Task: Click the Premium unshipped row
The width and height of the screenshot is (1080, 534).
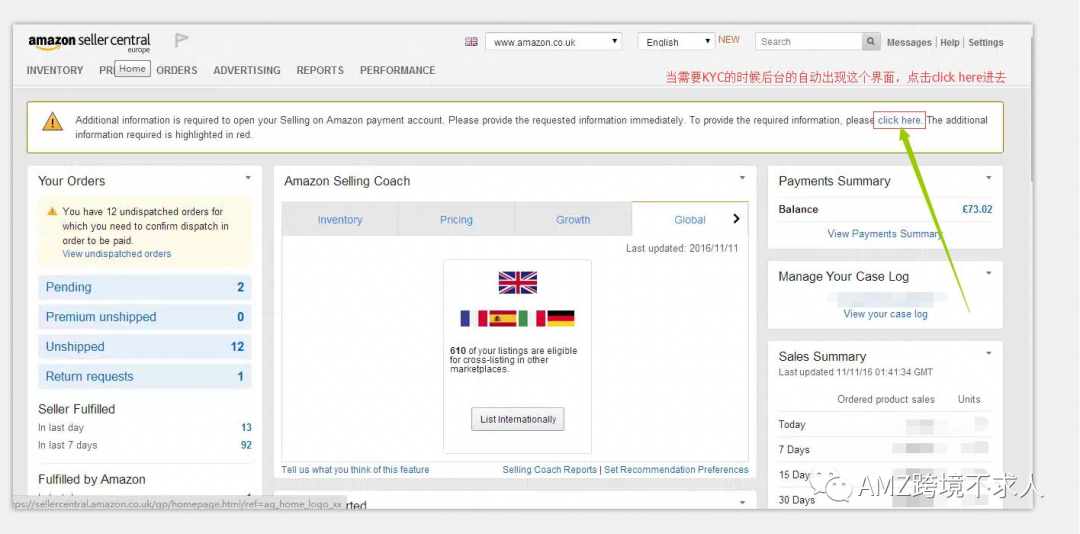Action: click(x=145, y=317)
